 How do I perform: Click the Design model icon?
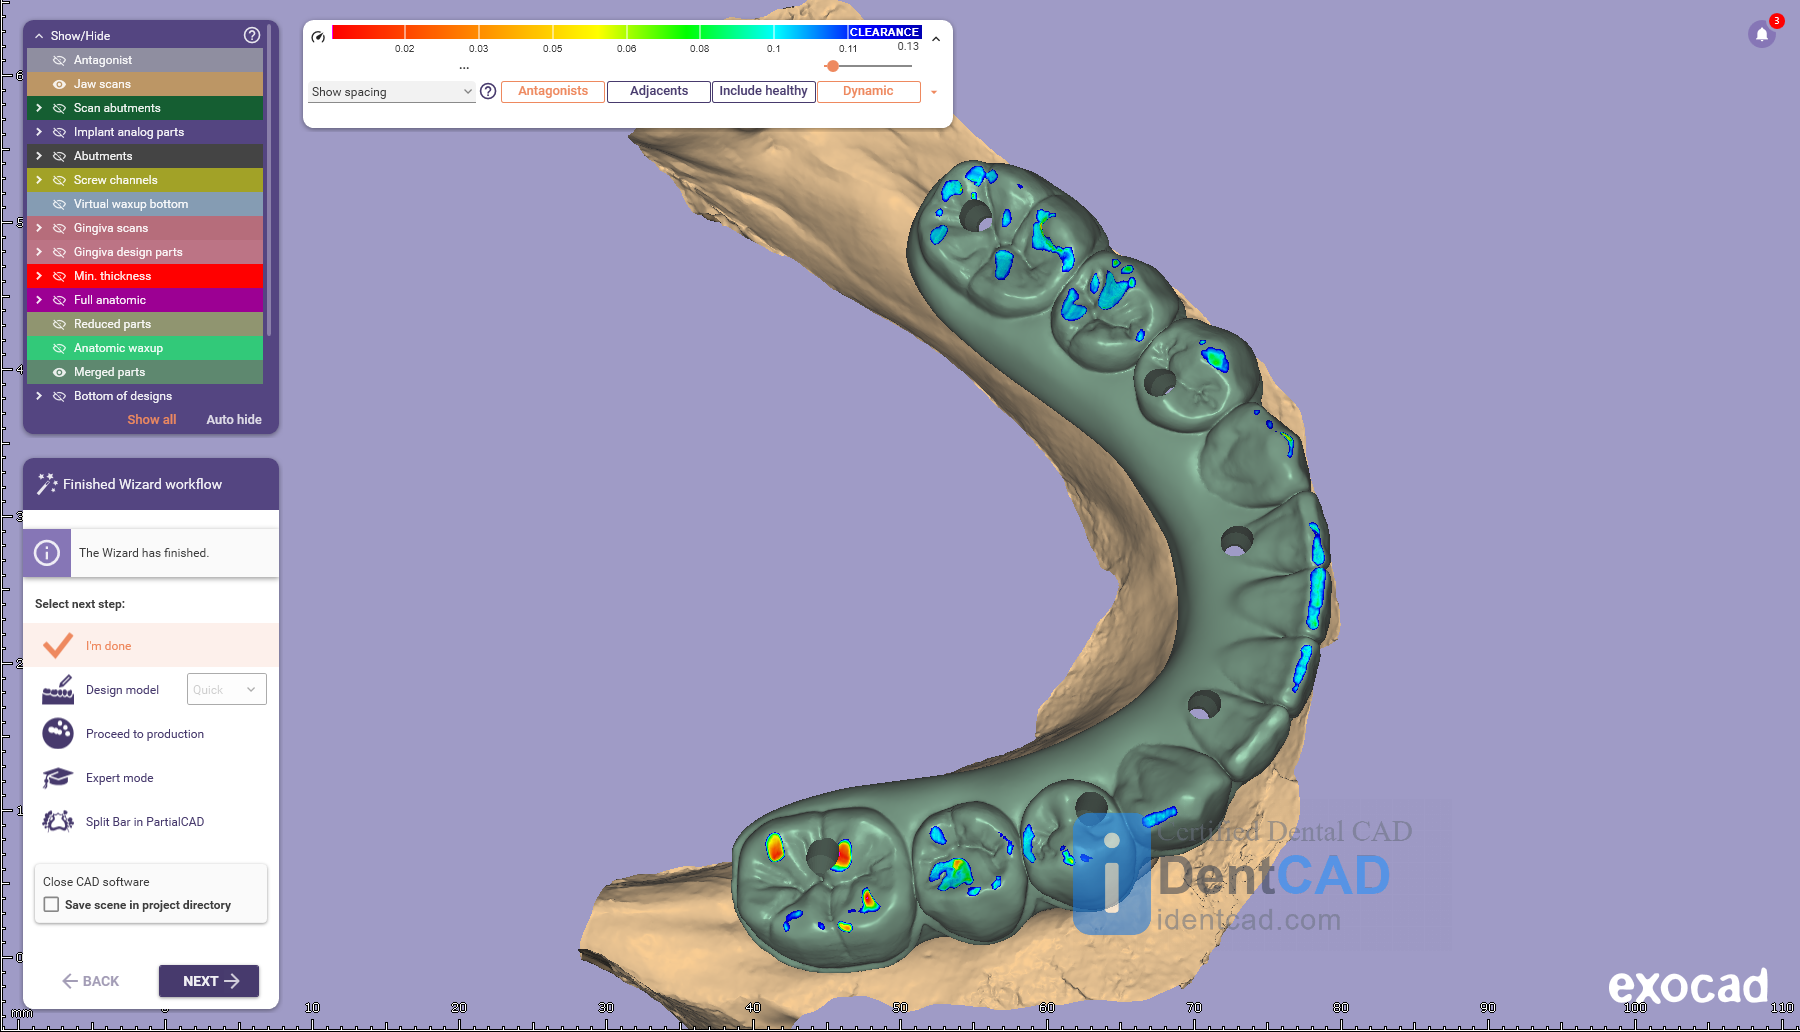[58, 690]
